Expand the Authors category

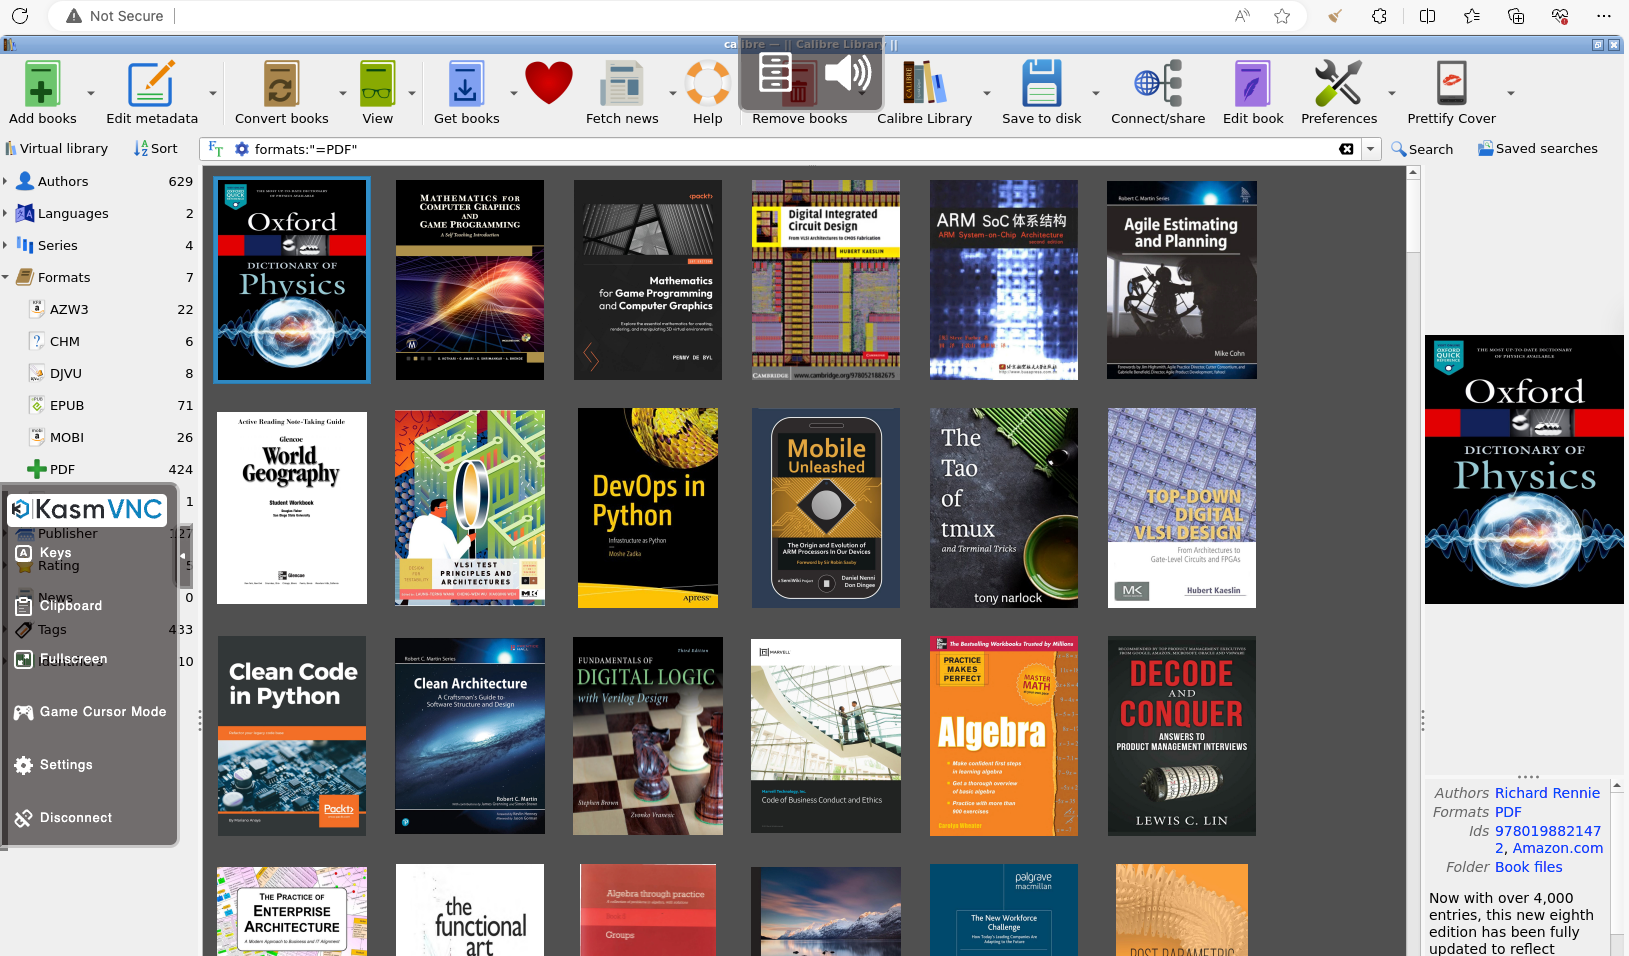(6, 181)
